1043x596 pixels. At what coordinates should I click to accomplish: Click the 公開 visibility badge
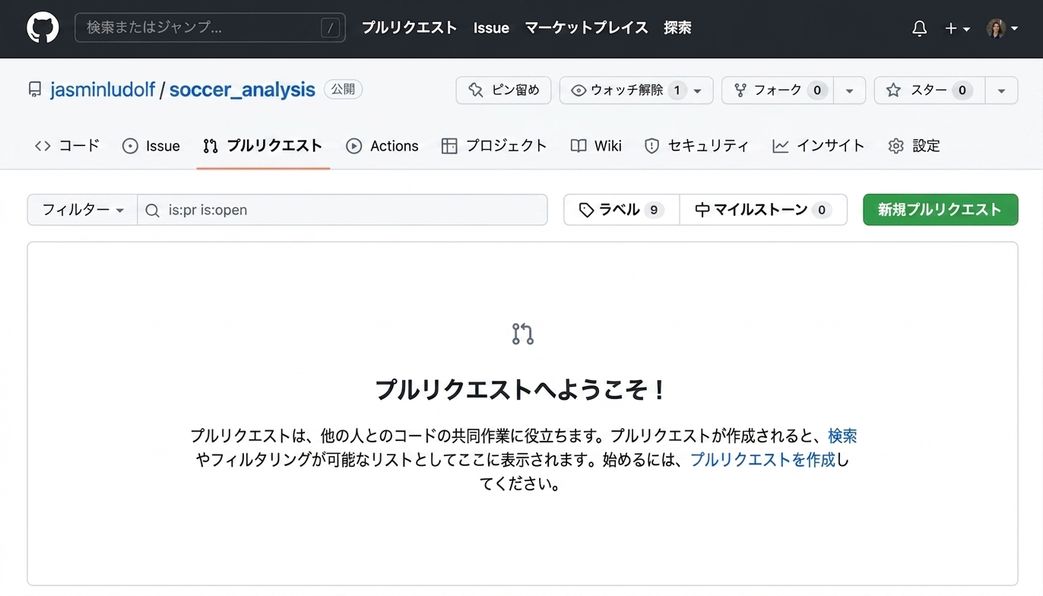(343, 89)
